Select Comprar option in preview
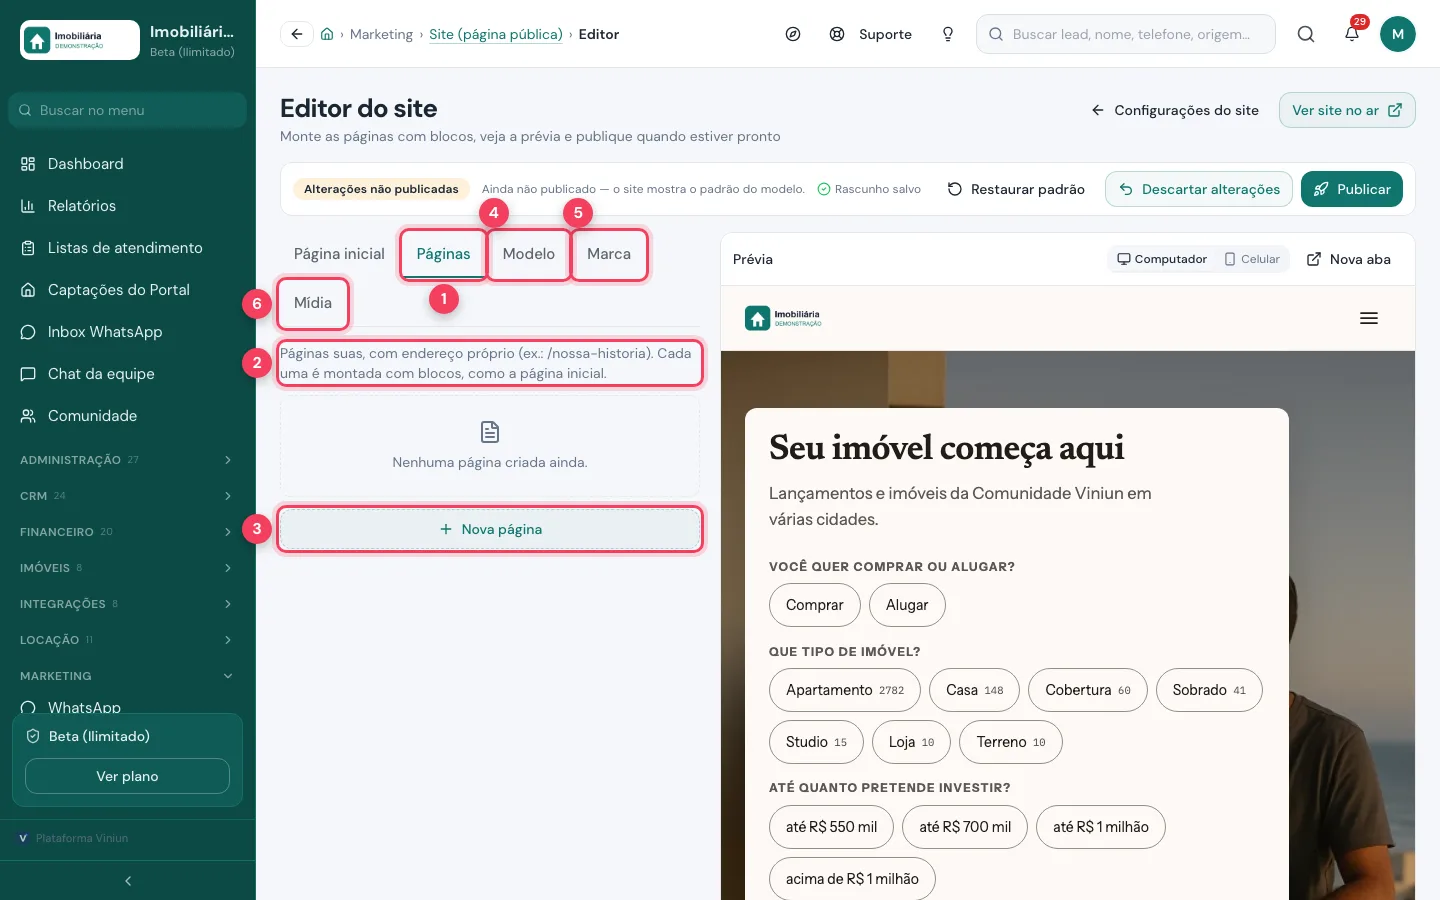Viewport: 1440px width, 900px height. (815, 605)
